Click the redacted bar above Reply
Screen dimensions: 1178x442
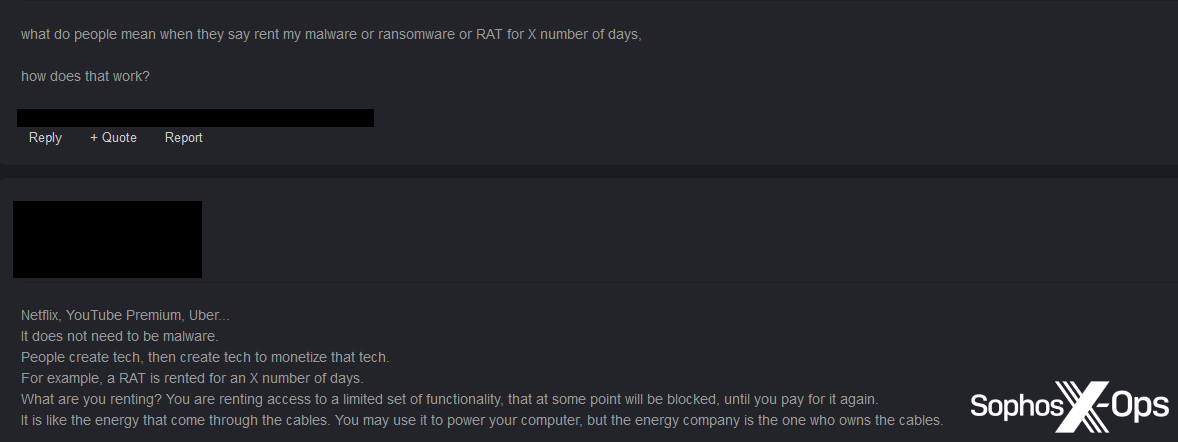pyautogui.click(x=196, y=118)
